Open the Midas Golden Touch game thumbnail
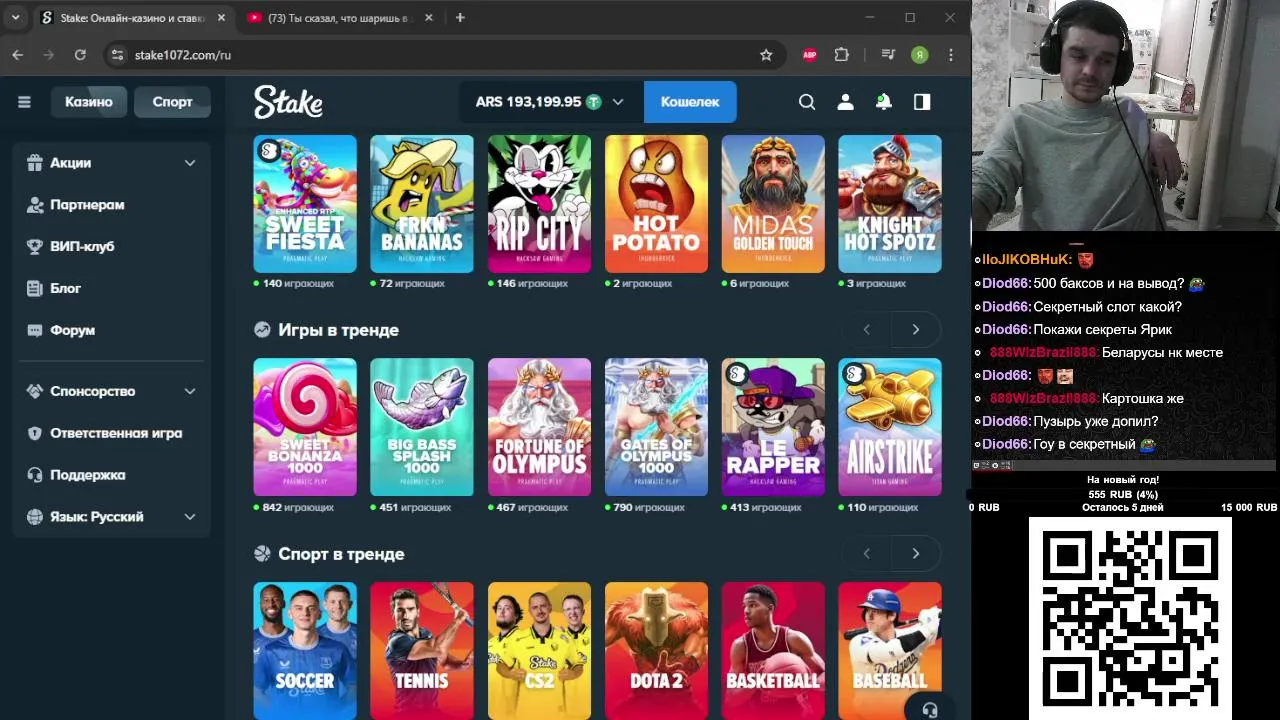 pyautogui.click(x=773, y=204)
